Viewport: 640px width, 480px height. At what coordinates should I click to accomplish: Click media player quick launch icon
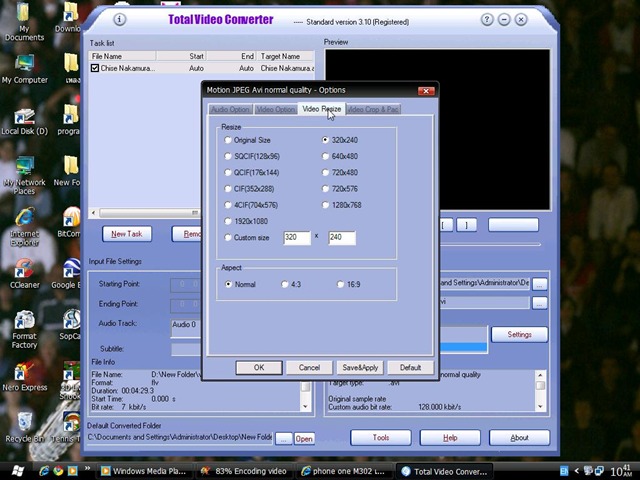(72, 471)
